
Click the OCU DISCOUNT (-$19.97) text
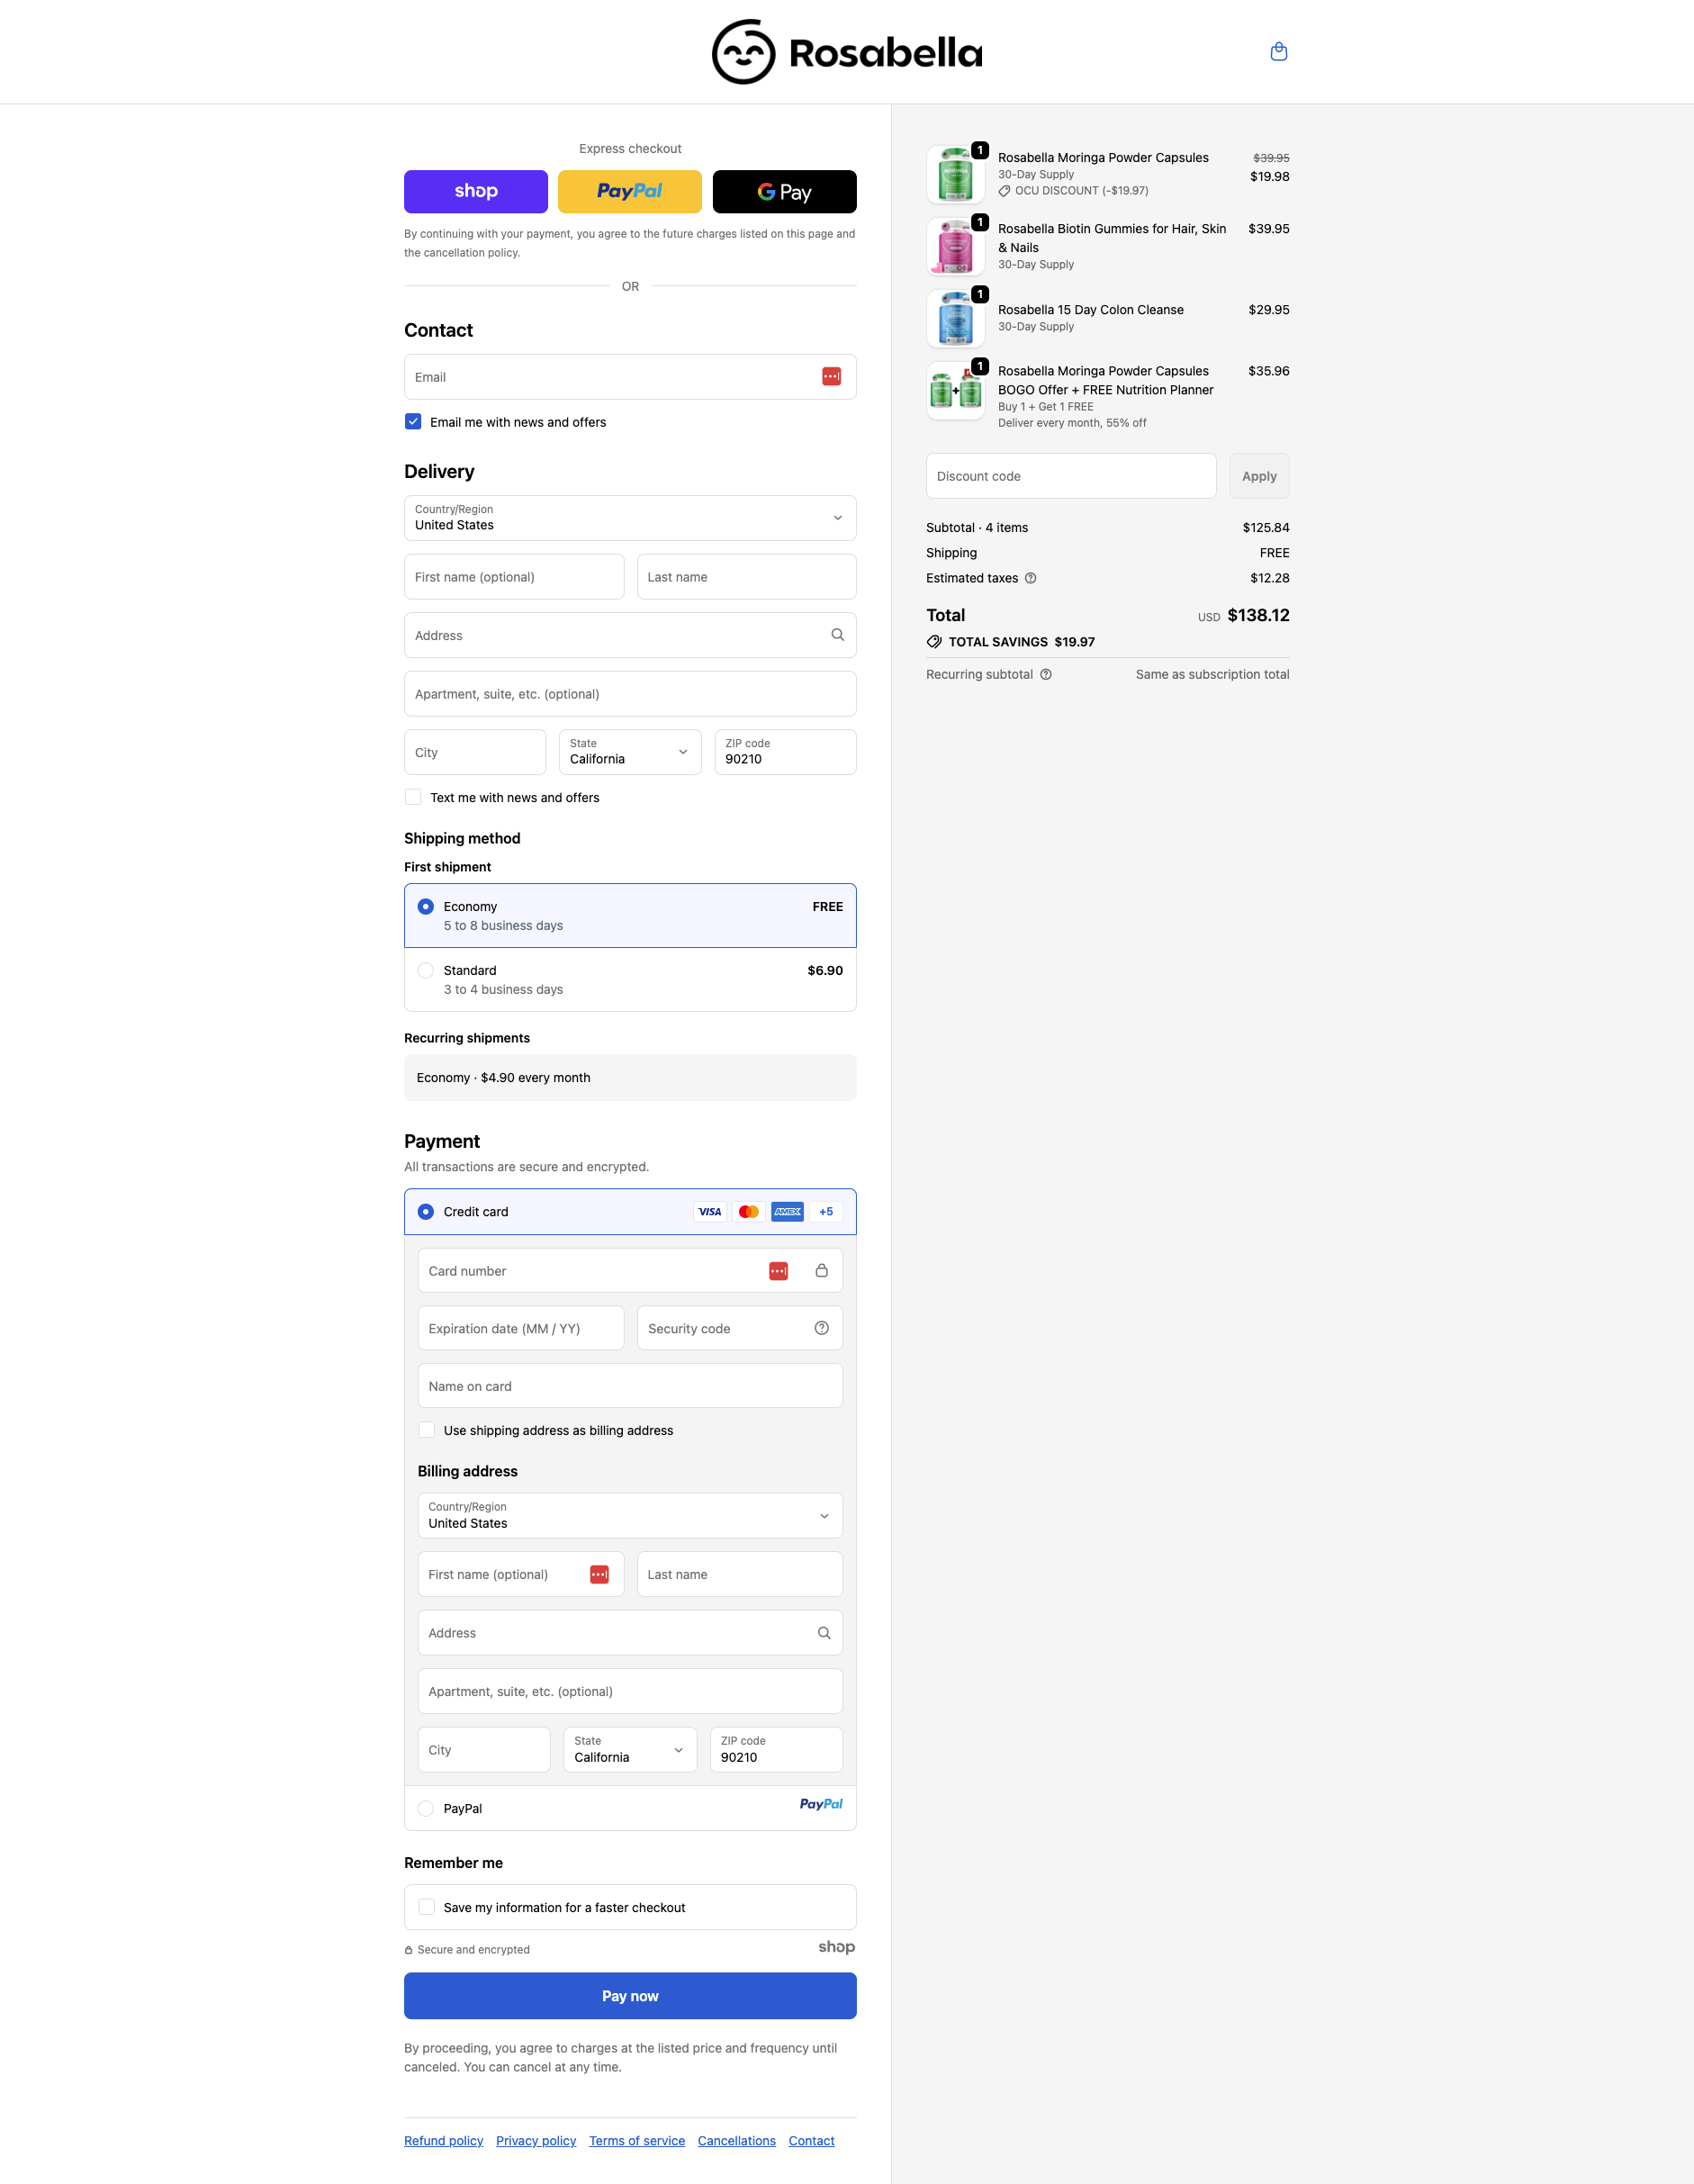coord(1081,191)
